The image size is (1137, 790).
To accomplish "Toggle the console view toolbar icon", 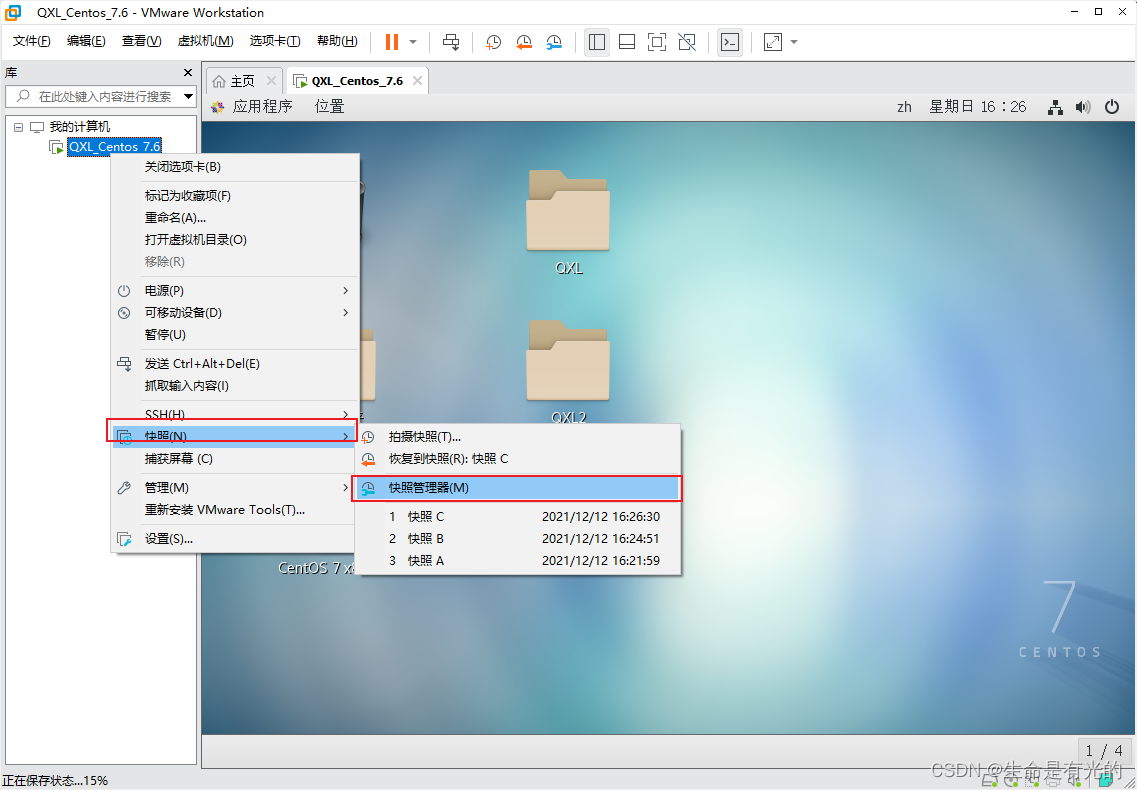I will point(730,42).
